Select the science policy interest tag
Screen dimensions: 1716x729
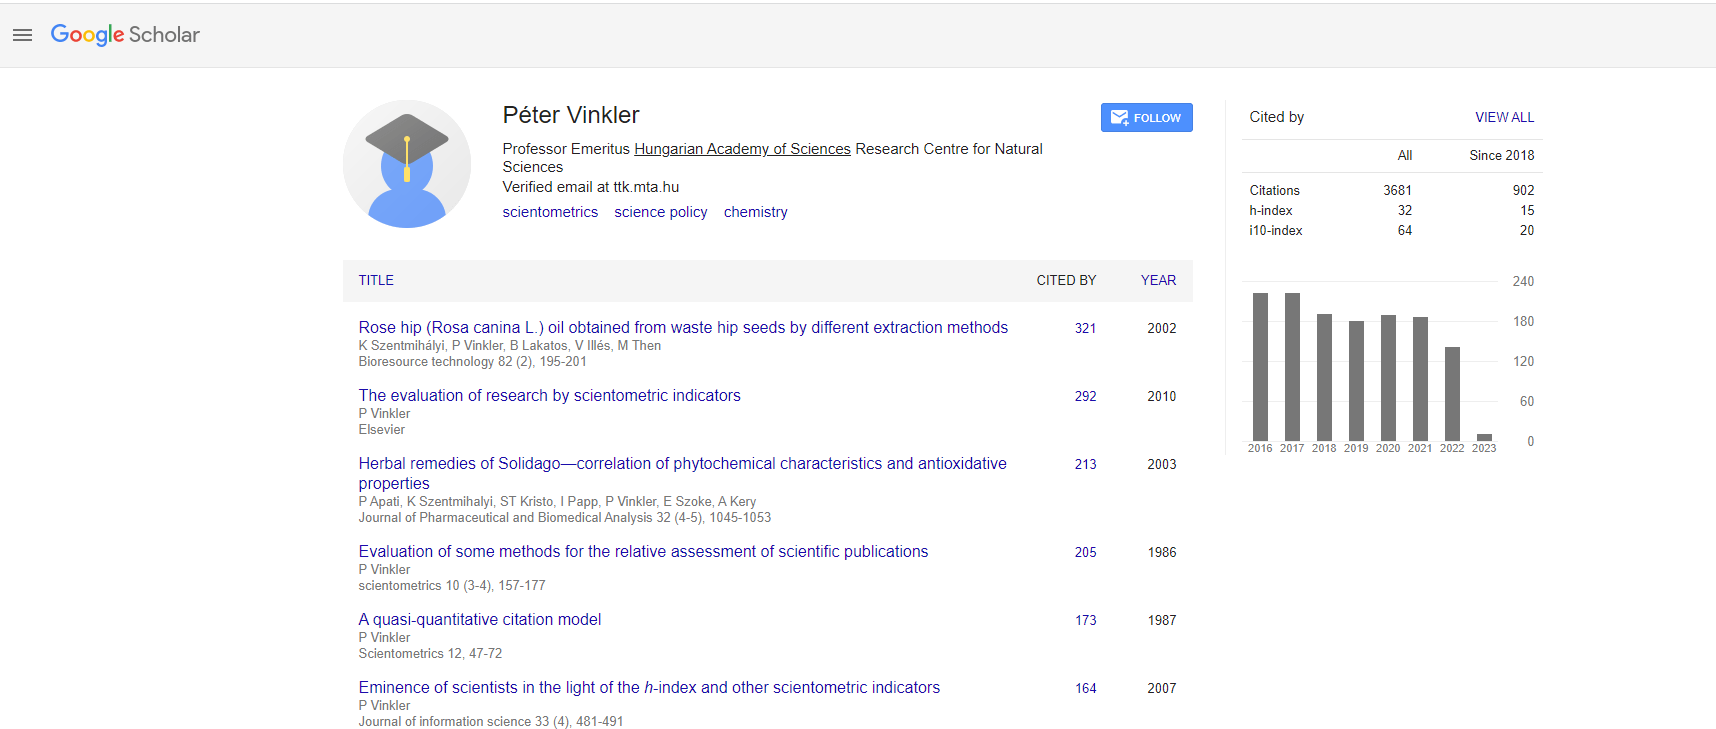point(660,212)
